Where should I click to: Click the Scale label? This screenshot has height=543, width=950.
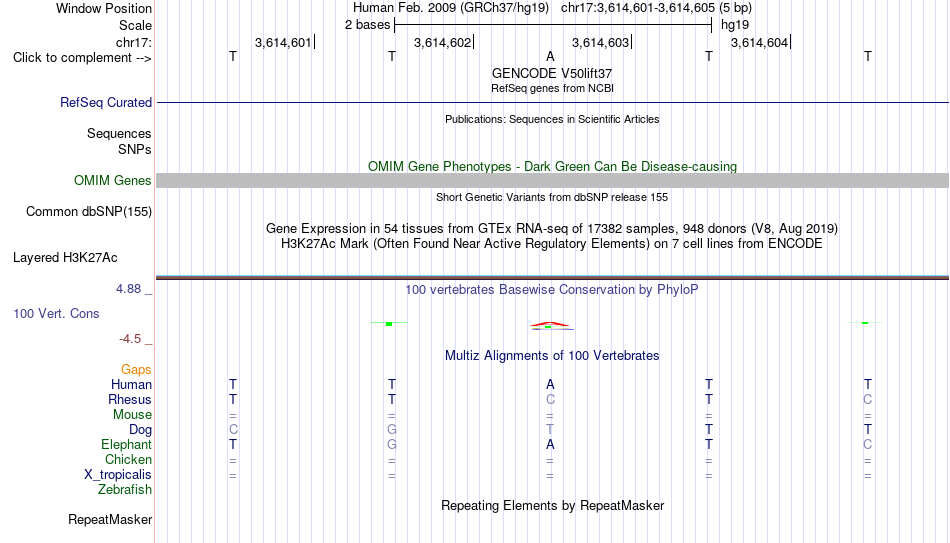(135, 25)
